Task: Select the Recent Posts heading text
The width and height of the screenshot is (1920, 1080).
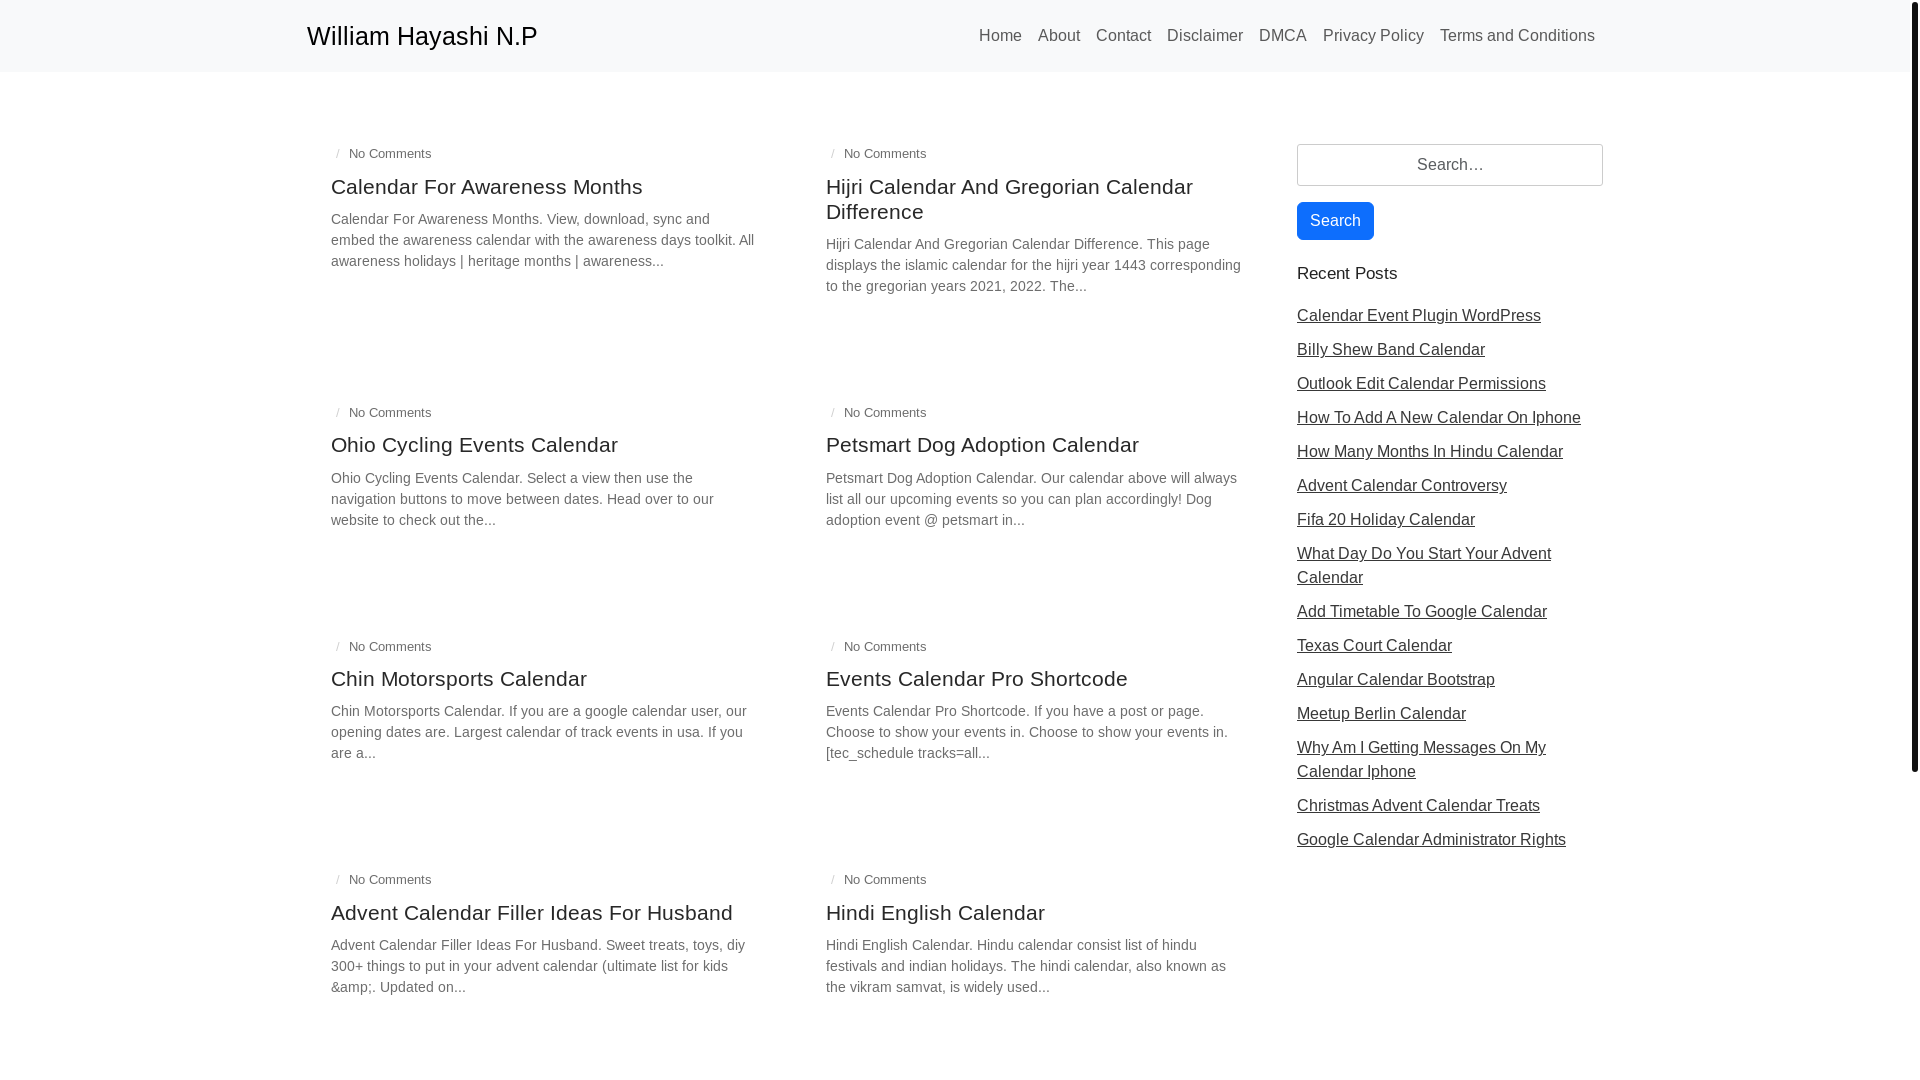Action: (x=1346, y=274)
